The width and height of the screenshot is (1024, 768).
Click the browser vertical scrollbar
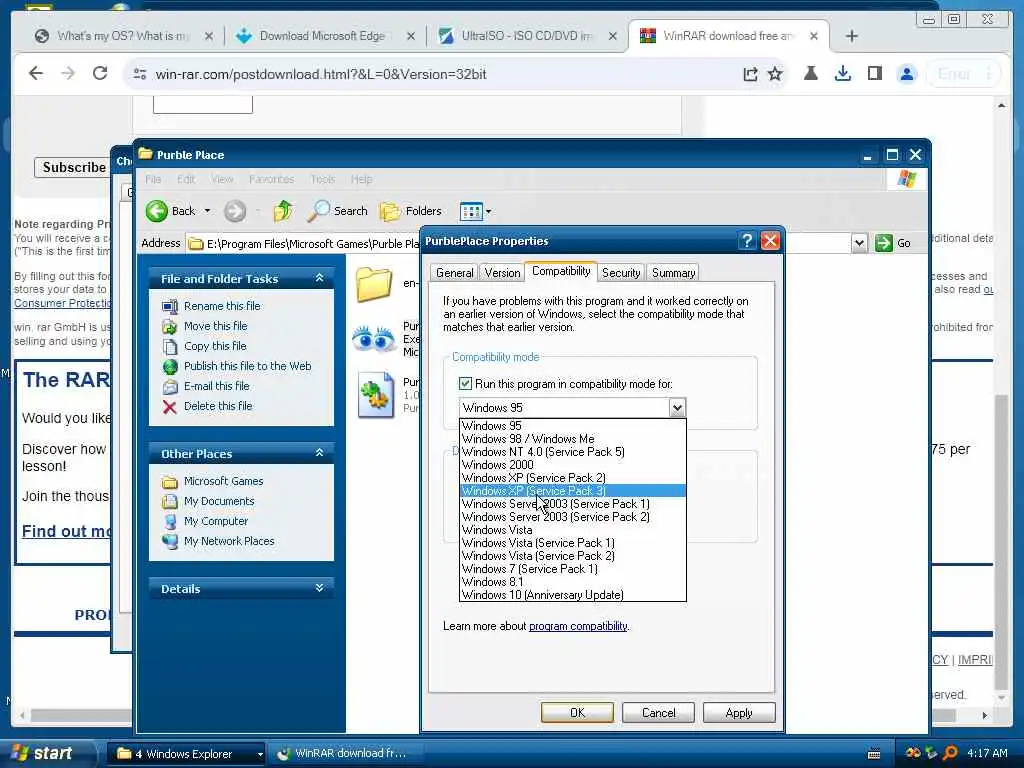[1001, 542]
